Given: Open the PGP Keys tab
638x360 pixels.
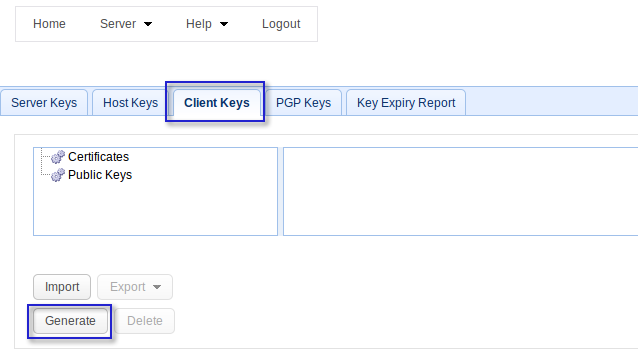Looking at the screenshot, I should click(x=303, y=103).
